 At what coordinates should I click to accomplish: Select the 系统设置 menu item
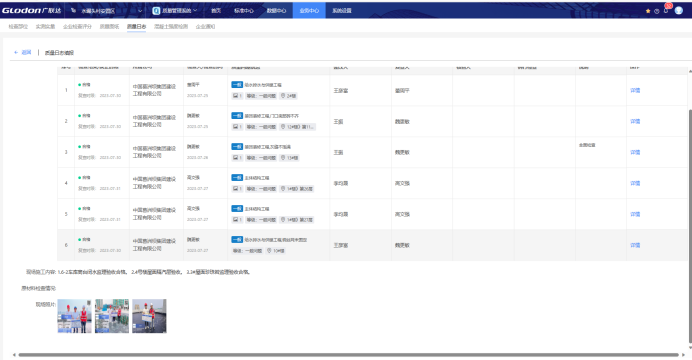(342, 11)
